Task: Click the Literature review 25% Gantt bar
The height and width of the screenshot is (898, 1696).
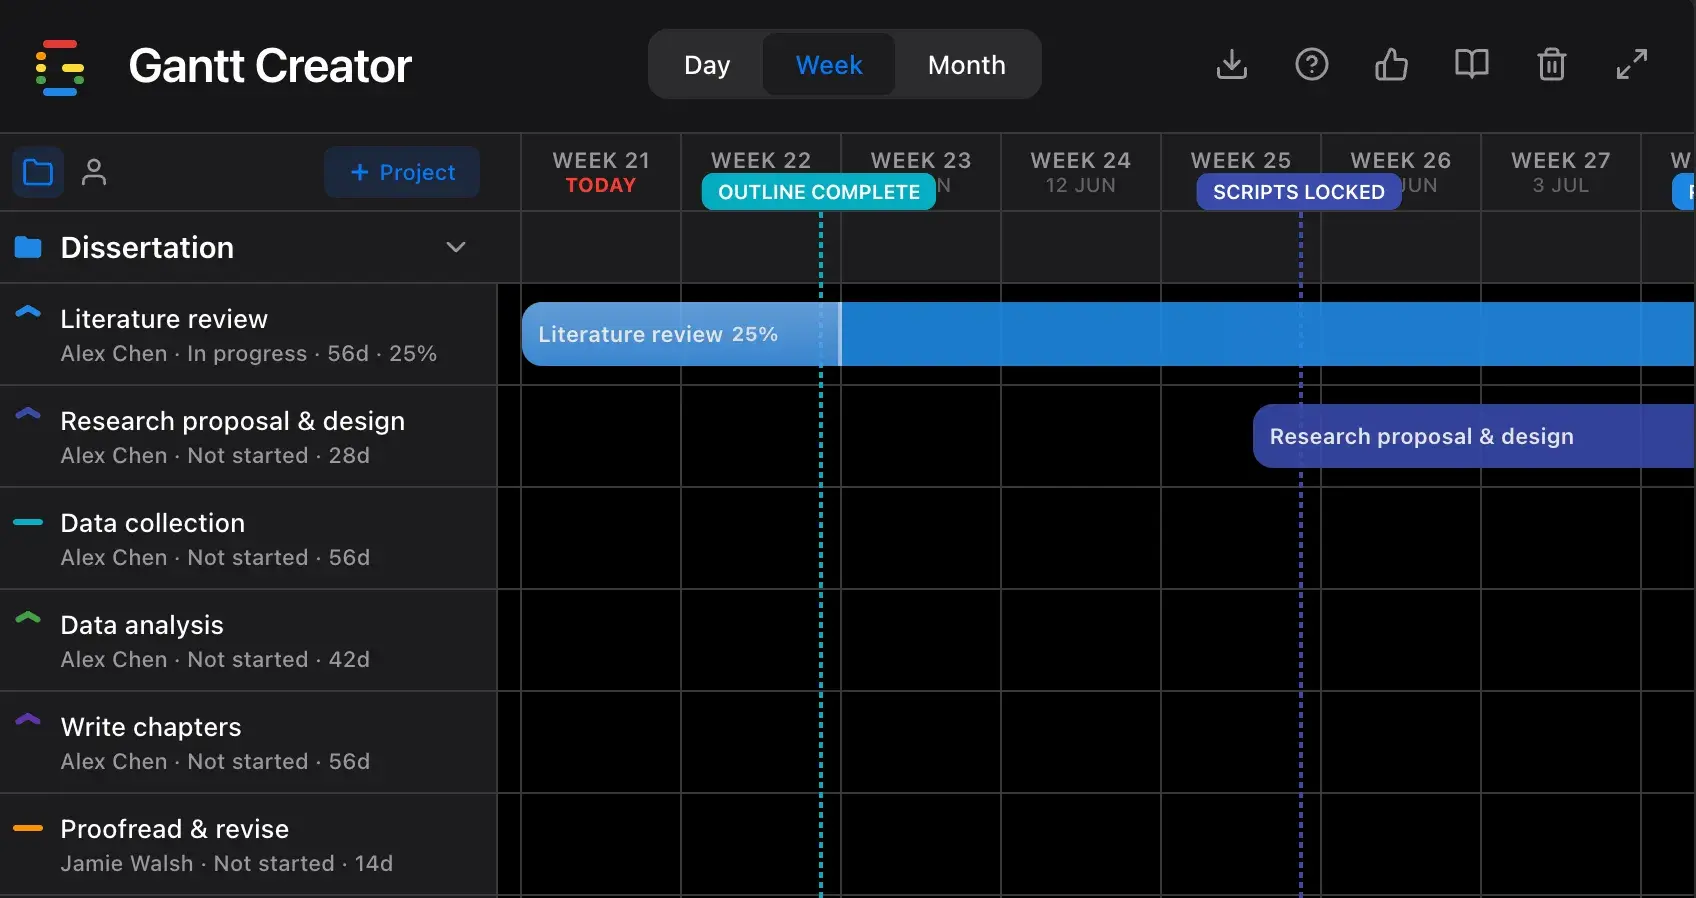Action: [1108, 334]
